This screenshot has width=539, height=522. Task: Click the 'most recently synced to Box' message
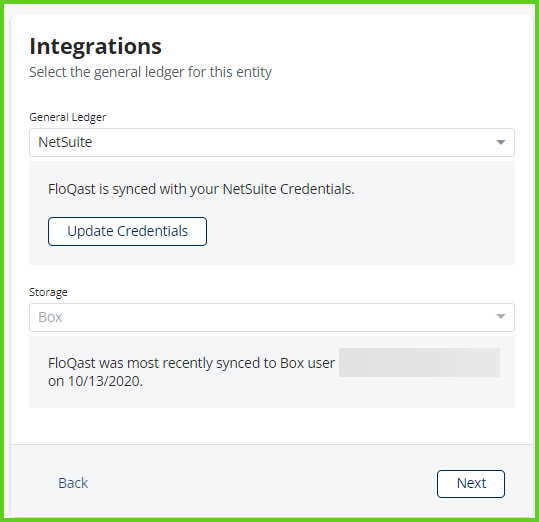point(191,363)
